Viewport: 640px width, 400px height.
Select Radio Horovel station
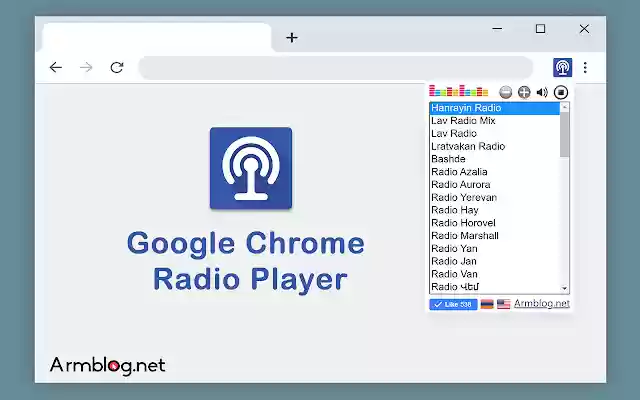point(495,223)
